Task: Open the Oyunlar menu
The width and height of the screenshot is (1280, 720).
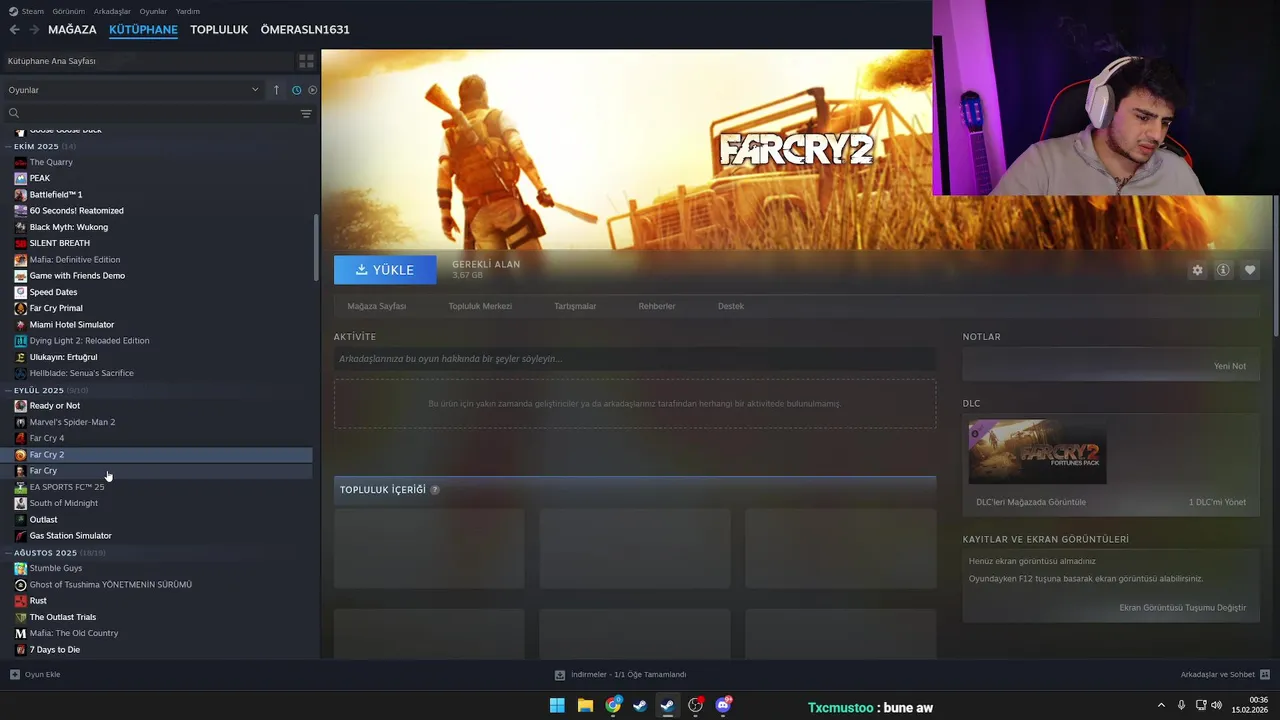Action: [x=153, y=11]
